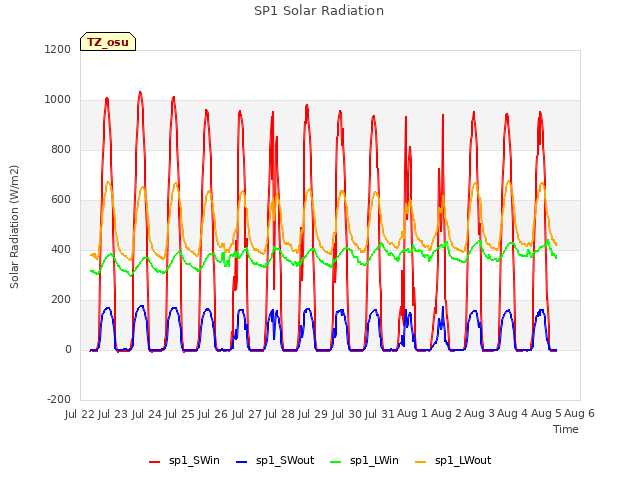Click the TZ_osu annotation label
640x480 pixels.
[108, 42]
